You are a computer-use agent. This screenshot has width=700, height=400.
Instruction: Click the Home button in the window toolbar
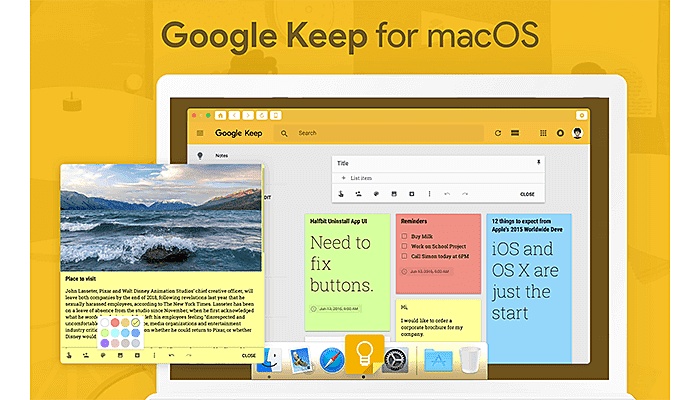pos(220,115)
